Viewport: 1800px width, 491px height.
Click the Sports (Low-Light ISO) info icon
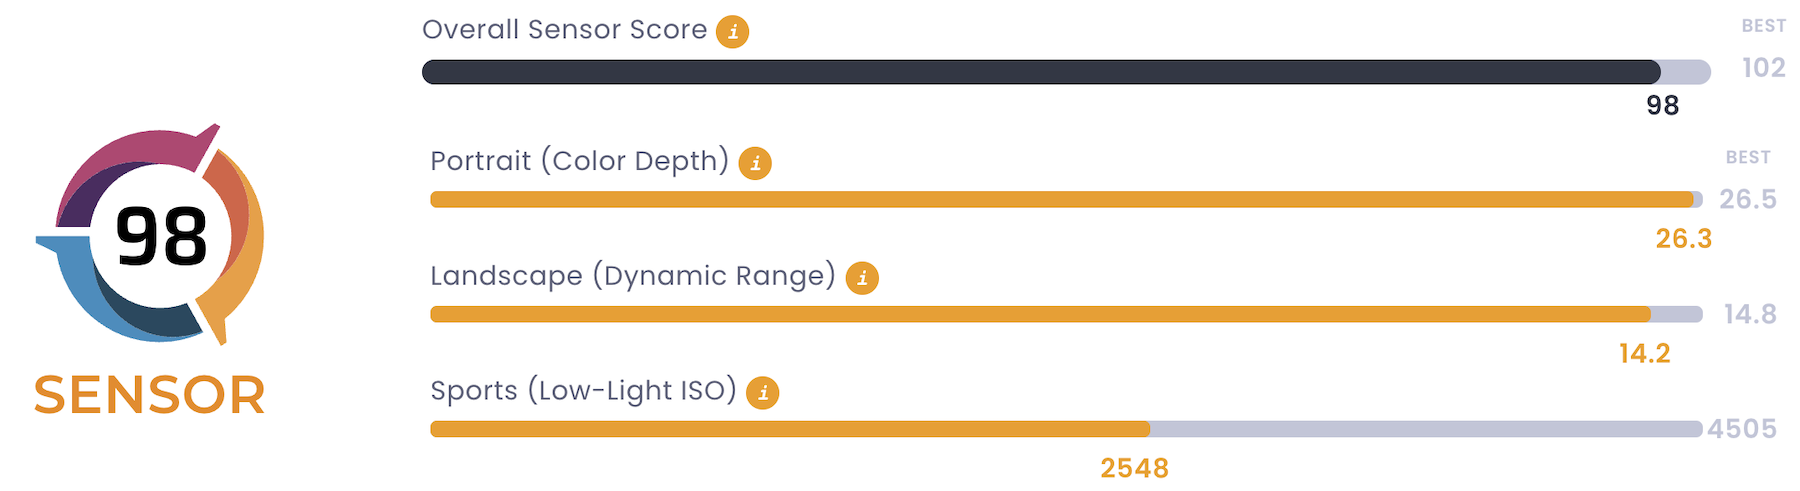click(763, 393)
